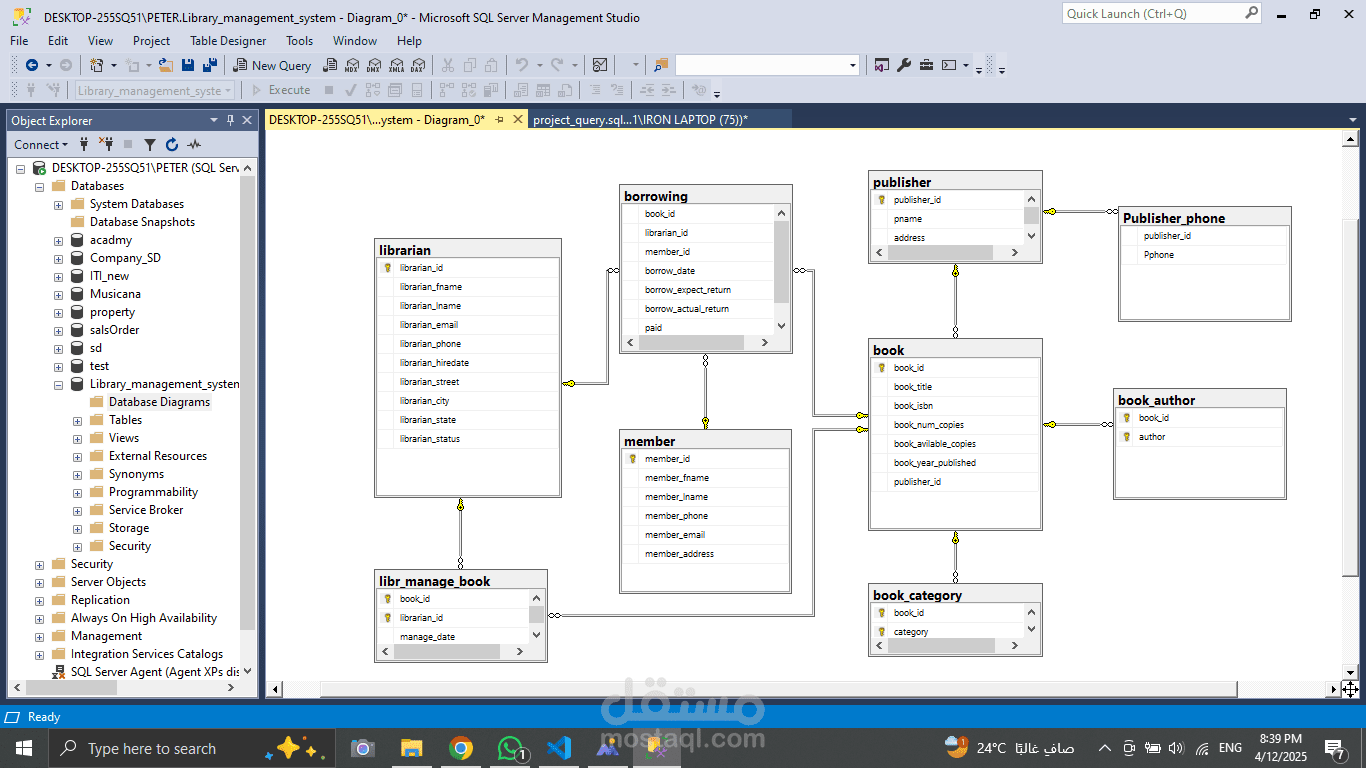This screenshot has width=1366, height=768.
Task: Click the wrench Properties icon
Action: [x=904, y=65]
